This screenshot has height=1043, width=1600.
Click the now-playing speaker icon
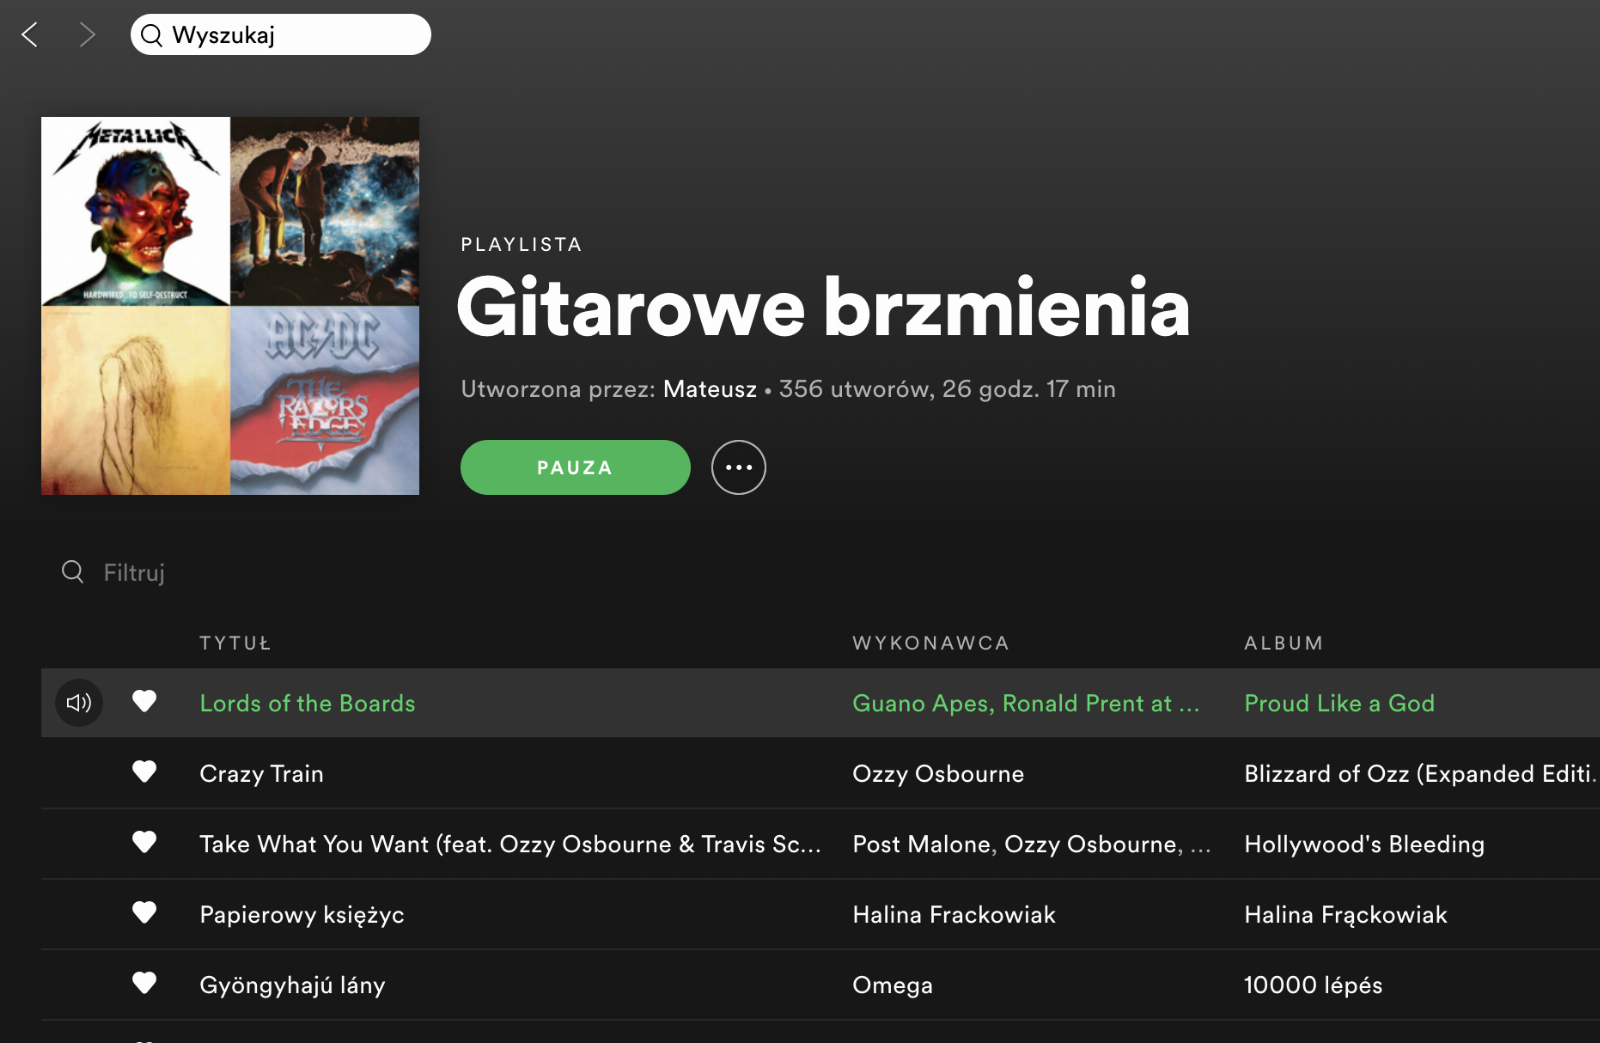79,703
